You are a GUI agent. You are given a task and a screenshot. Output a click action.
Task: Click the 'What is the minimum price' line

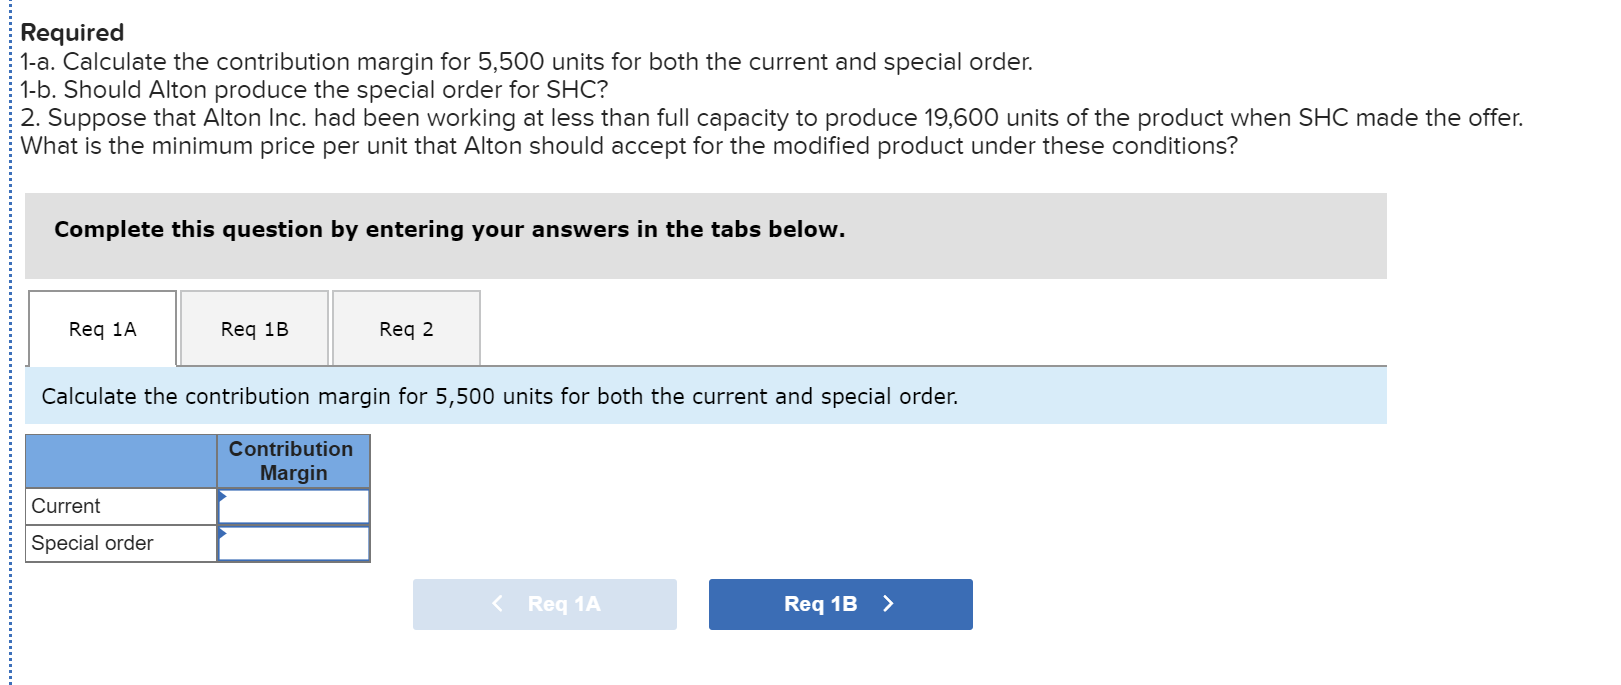pyautogui.click(x=628, y=146)
